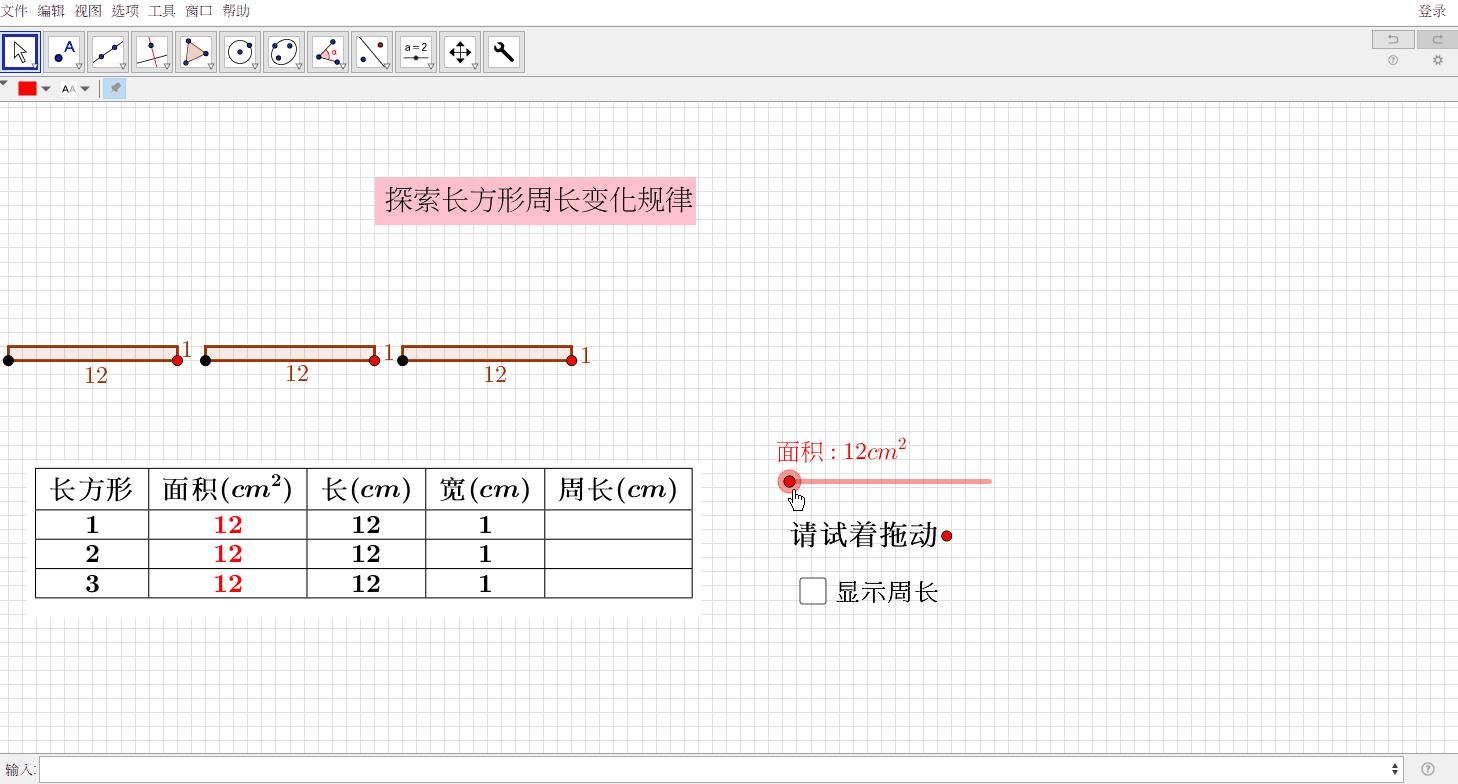Select the Slider creation tool (a=2)
This screenshot has width=1458, height=784.
[x=416, y=51]
